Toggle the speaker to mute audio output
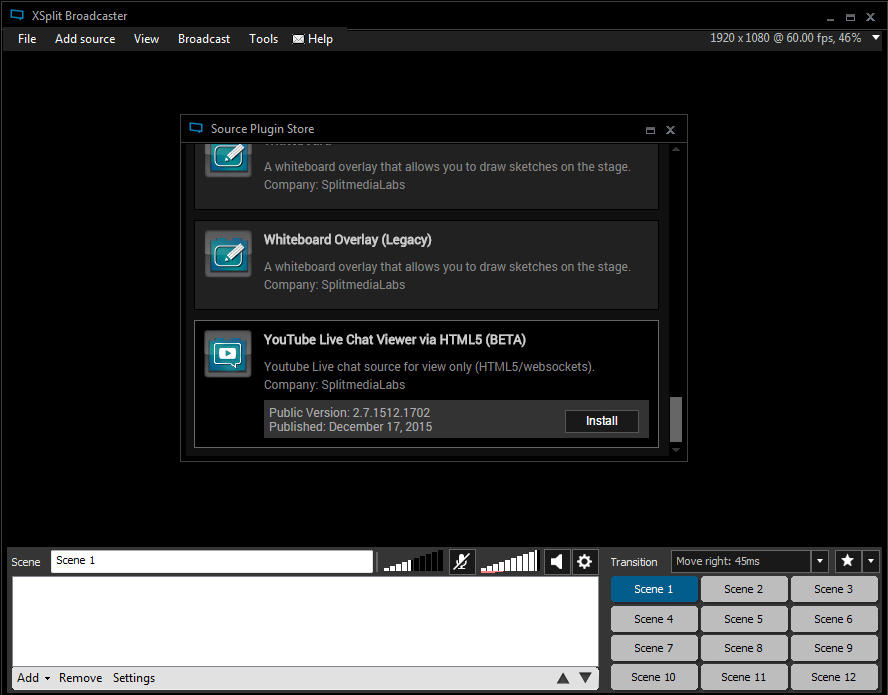Image resolution: width=888 pixels, height=695 pixels. pos(557,561)
